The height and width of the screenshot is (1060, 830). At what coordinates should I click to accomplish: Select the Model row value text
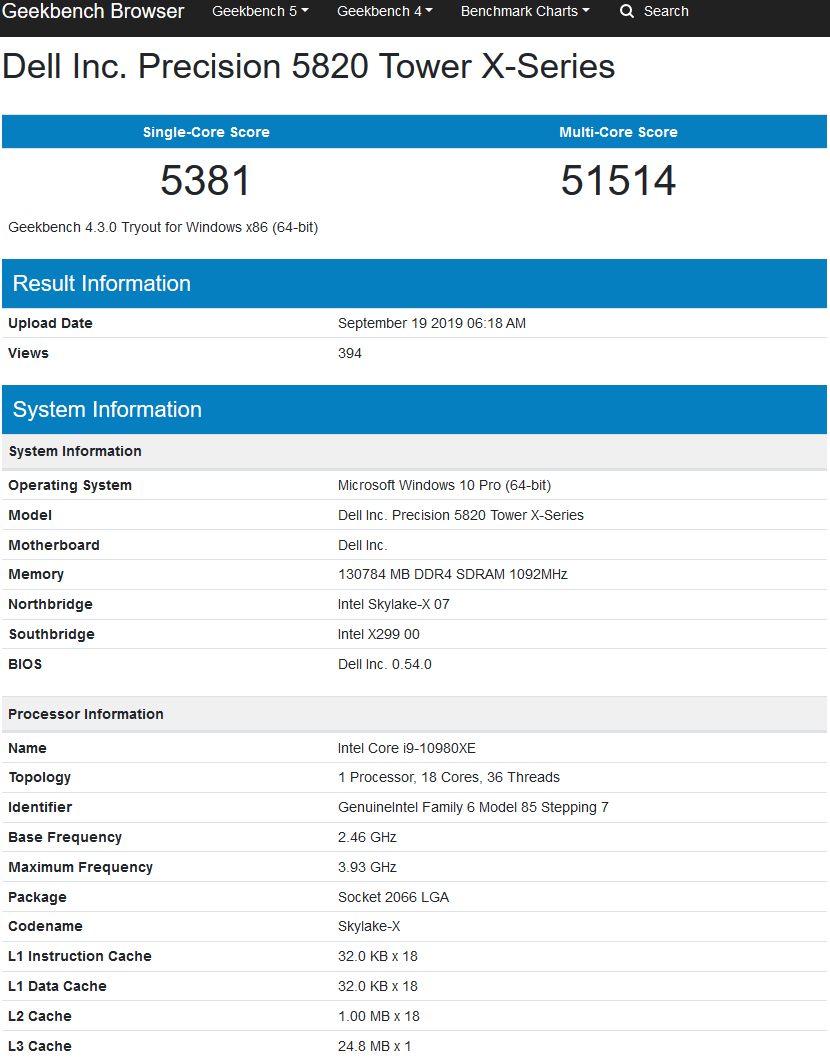tap(461, 516)
